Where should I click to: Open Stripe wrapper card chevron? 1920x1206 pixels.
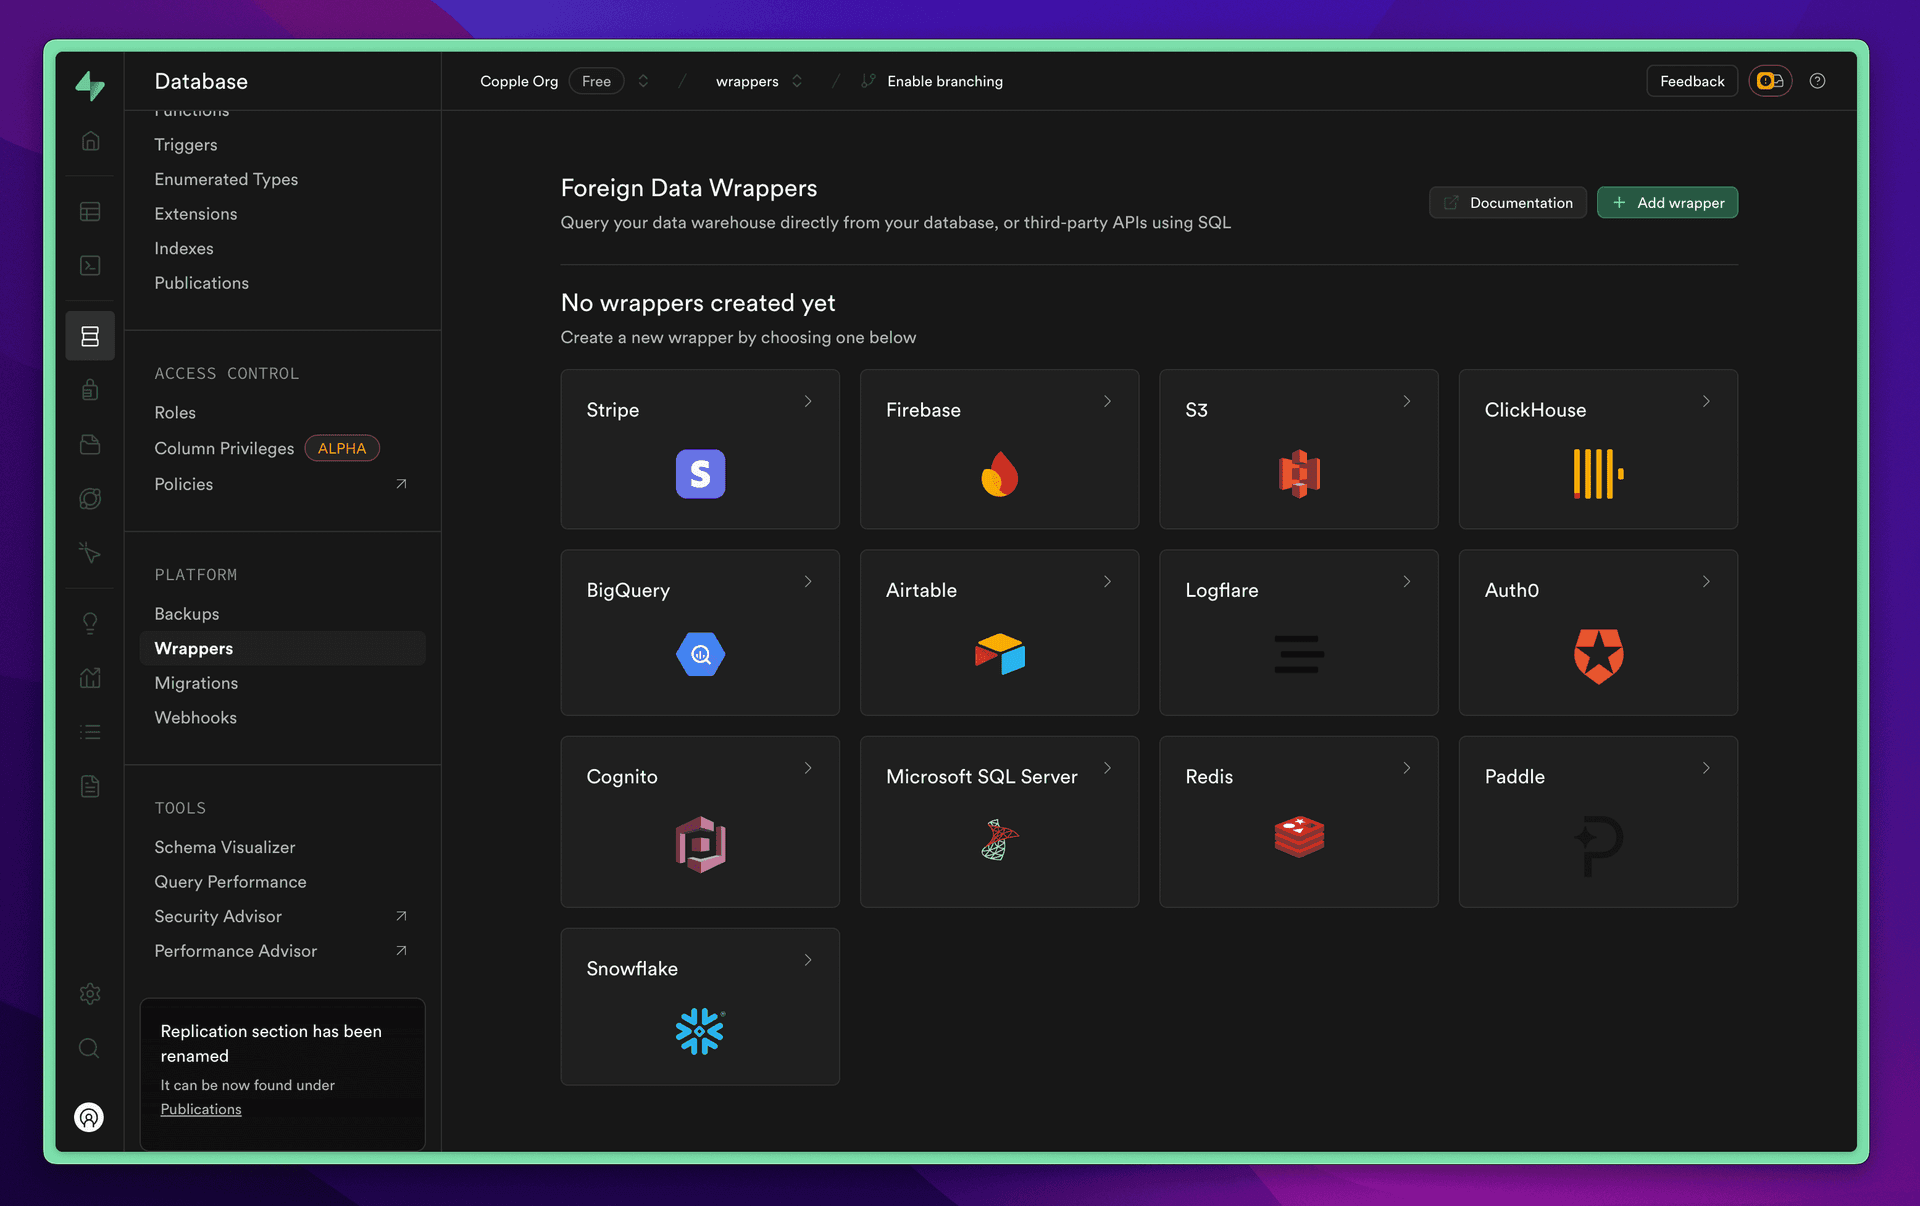coord(808,401)
